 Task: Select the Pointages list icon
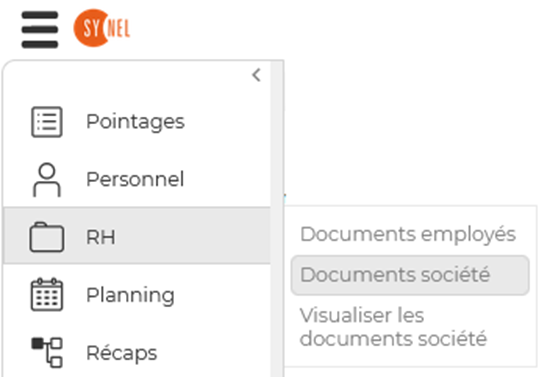click(47, 122)
